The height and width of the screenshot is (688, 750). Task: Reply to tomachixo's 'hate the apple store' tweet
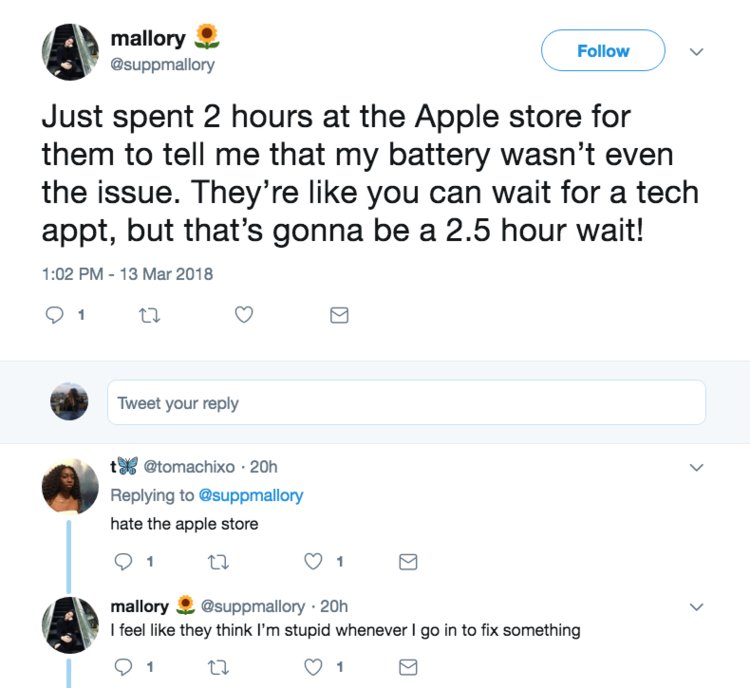pos(123,562)
